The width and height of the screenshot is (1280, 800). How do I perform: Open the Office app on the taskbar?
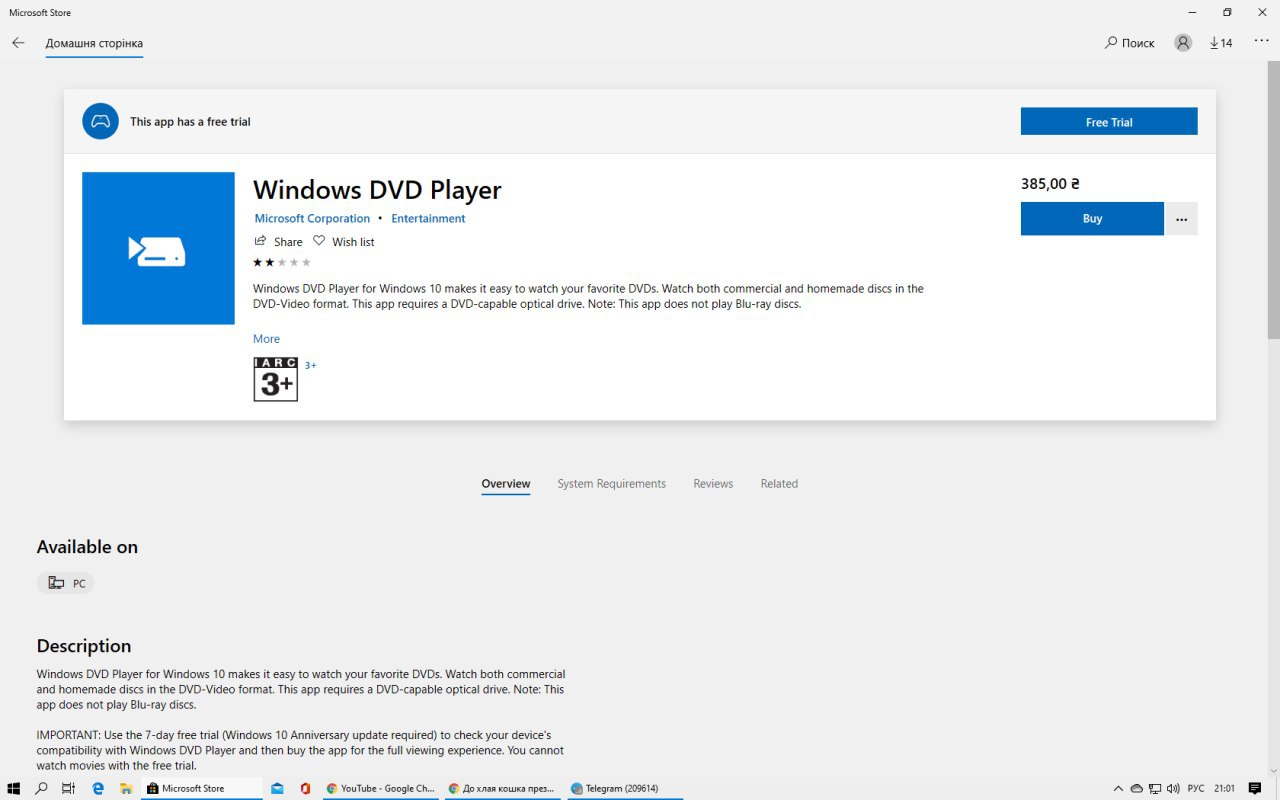pyautogui.click(x=306, y=788)
